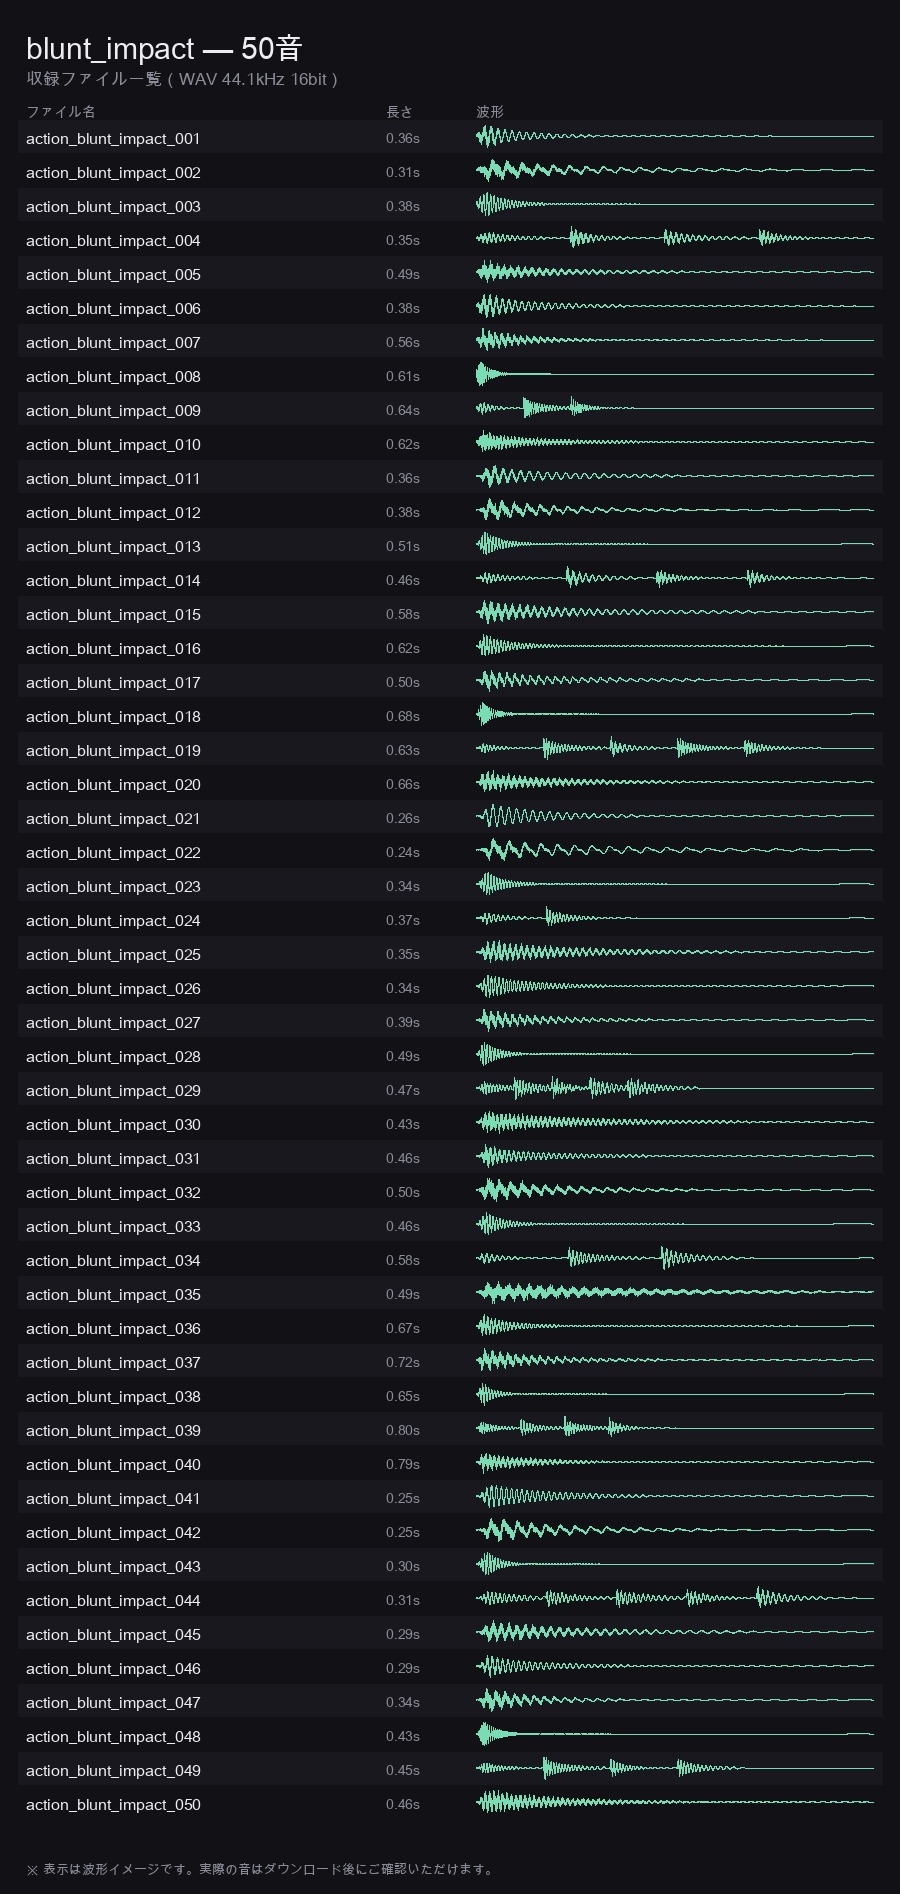
Task: Click the ファイル名 column header
Action: coord(61,112)
